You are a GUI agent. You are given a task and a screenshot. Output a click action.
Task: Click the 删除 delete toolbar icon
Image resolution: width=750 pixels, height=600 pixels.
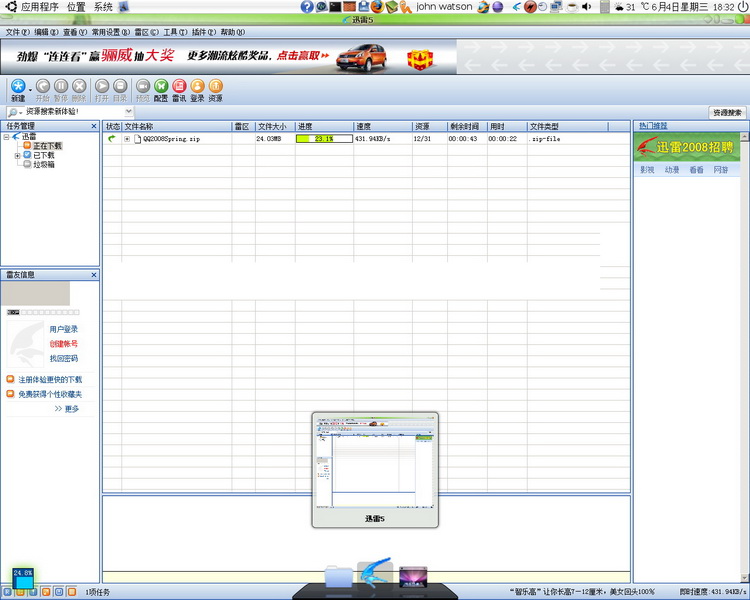(80, 87)
